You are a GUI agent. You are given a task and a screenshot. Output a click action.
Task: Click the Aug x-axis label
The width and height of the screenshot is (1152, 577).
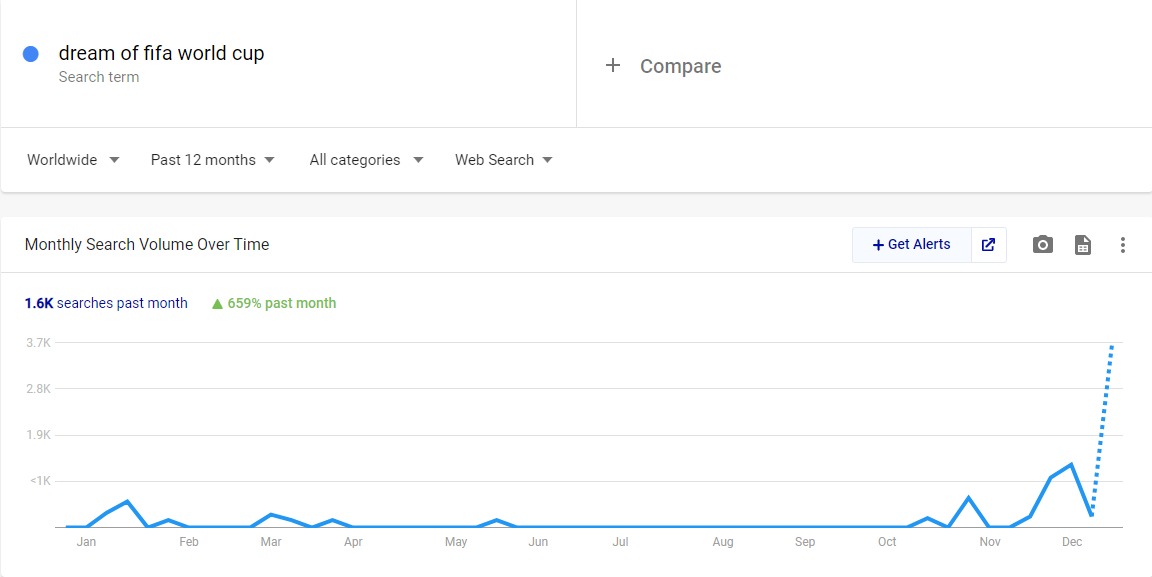[723, 542]
